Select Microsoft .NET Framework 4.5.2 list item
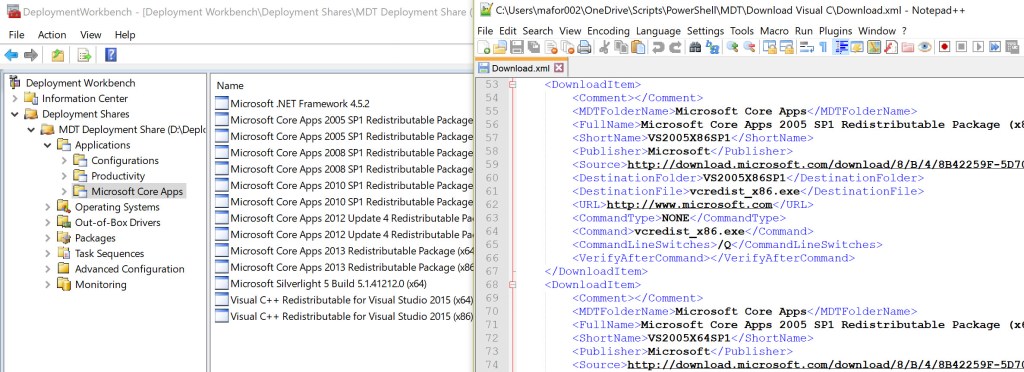1024x372 pixels. click(x=300, y=103)
